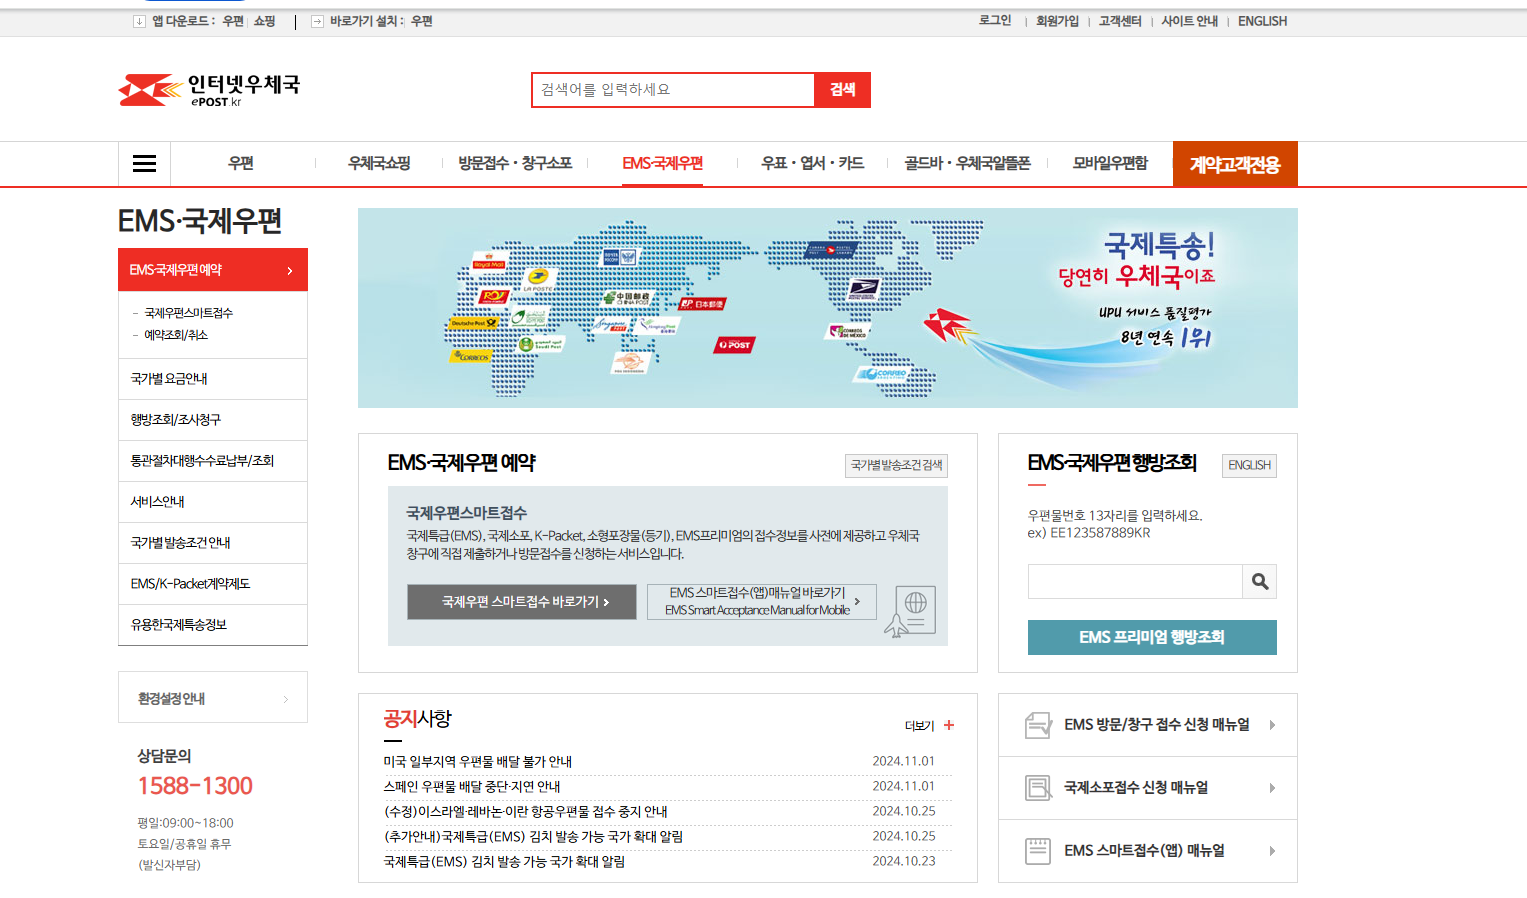Click the plus icon beside 더보기

949,726
